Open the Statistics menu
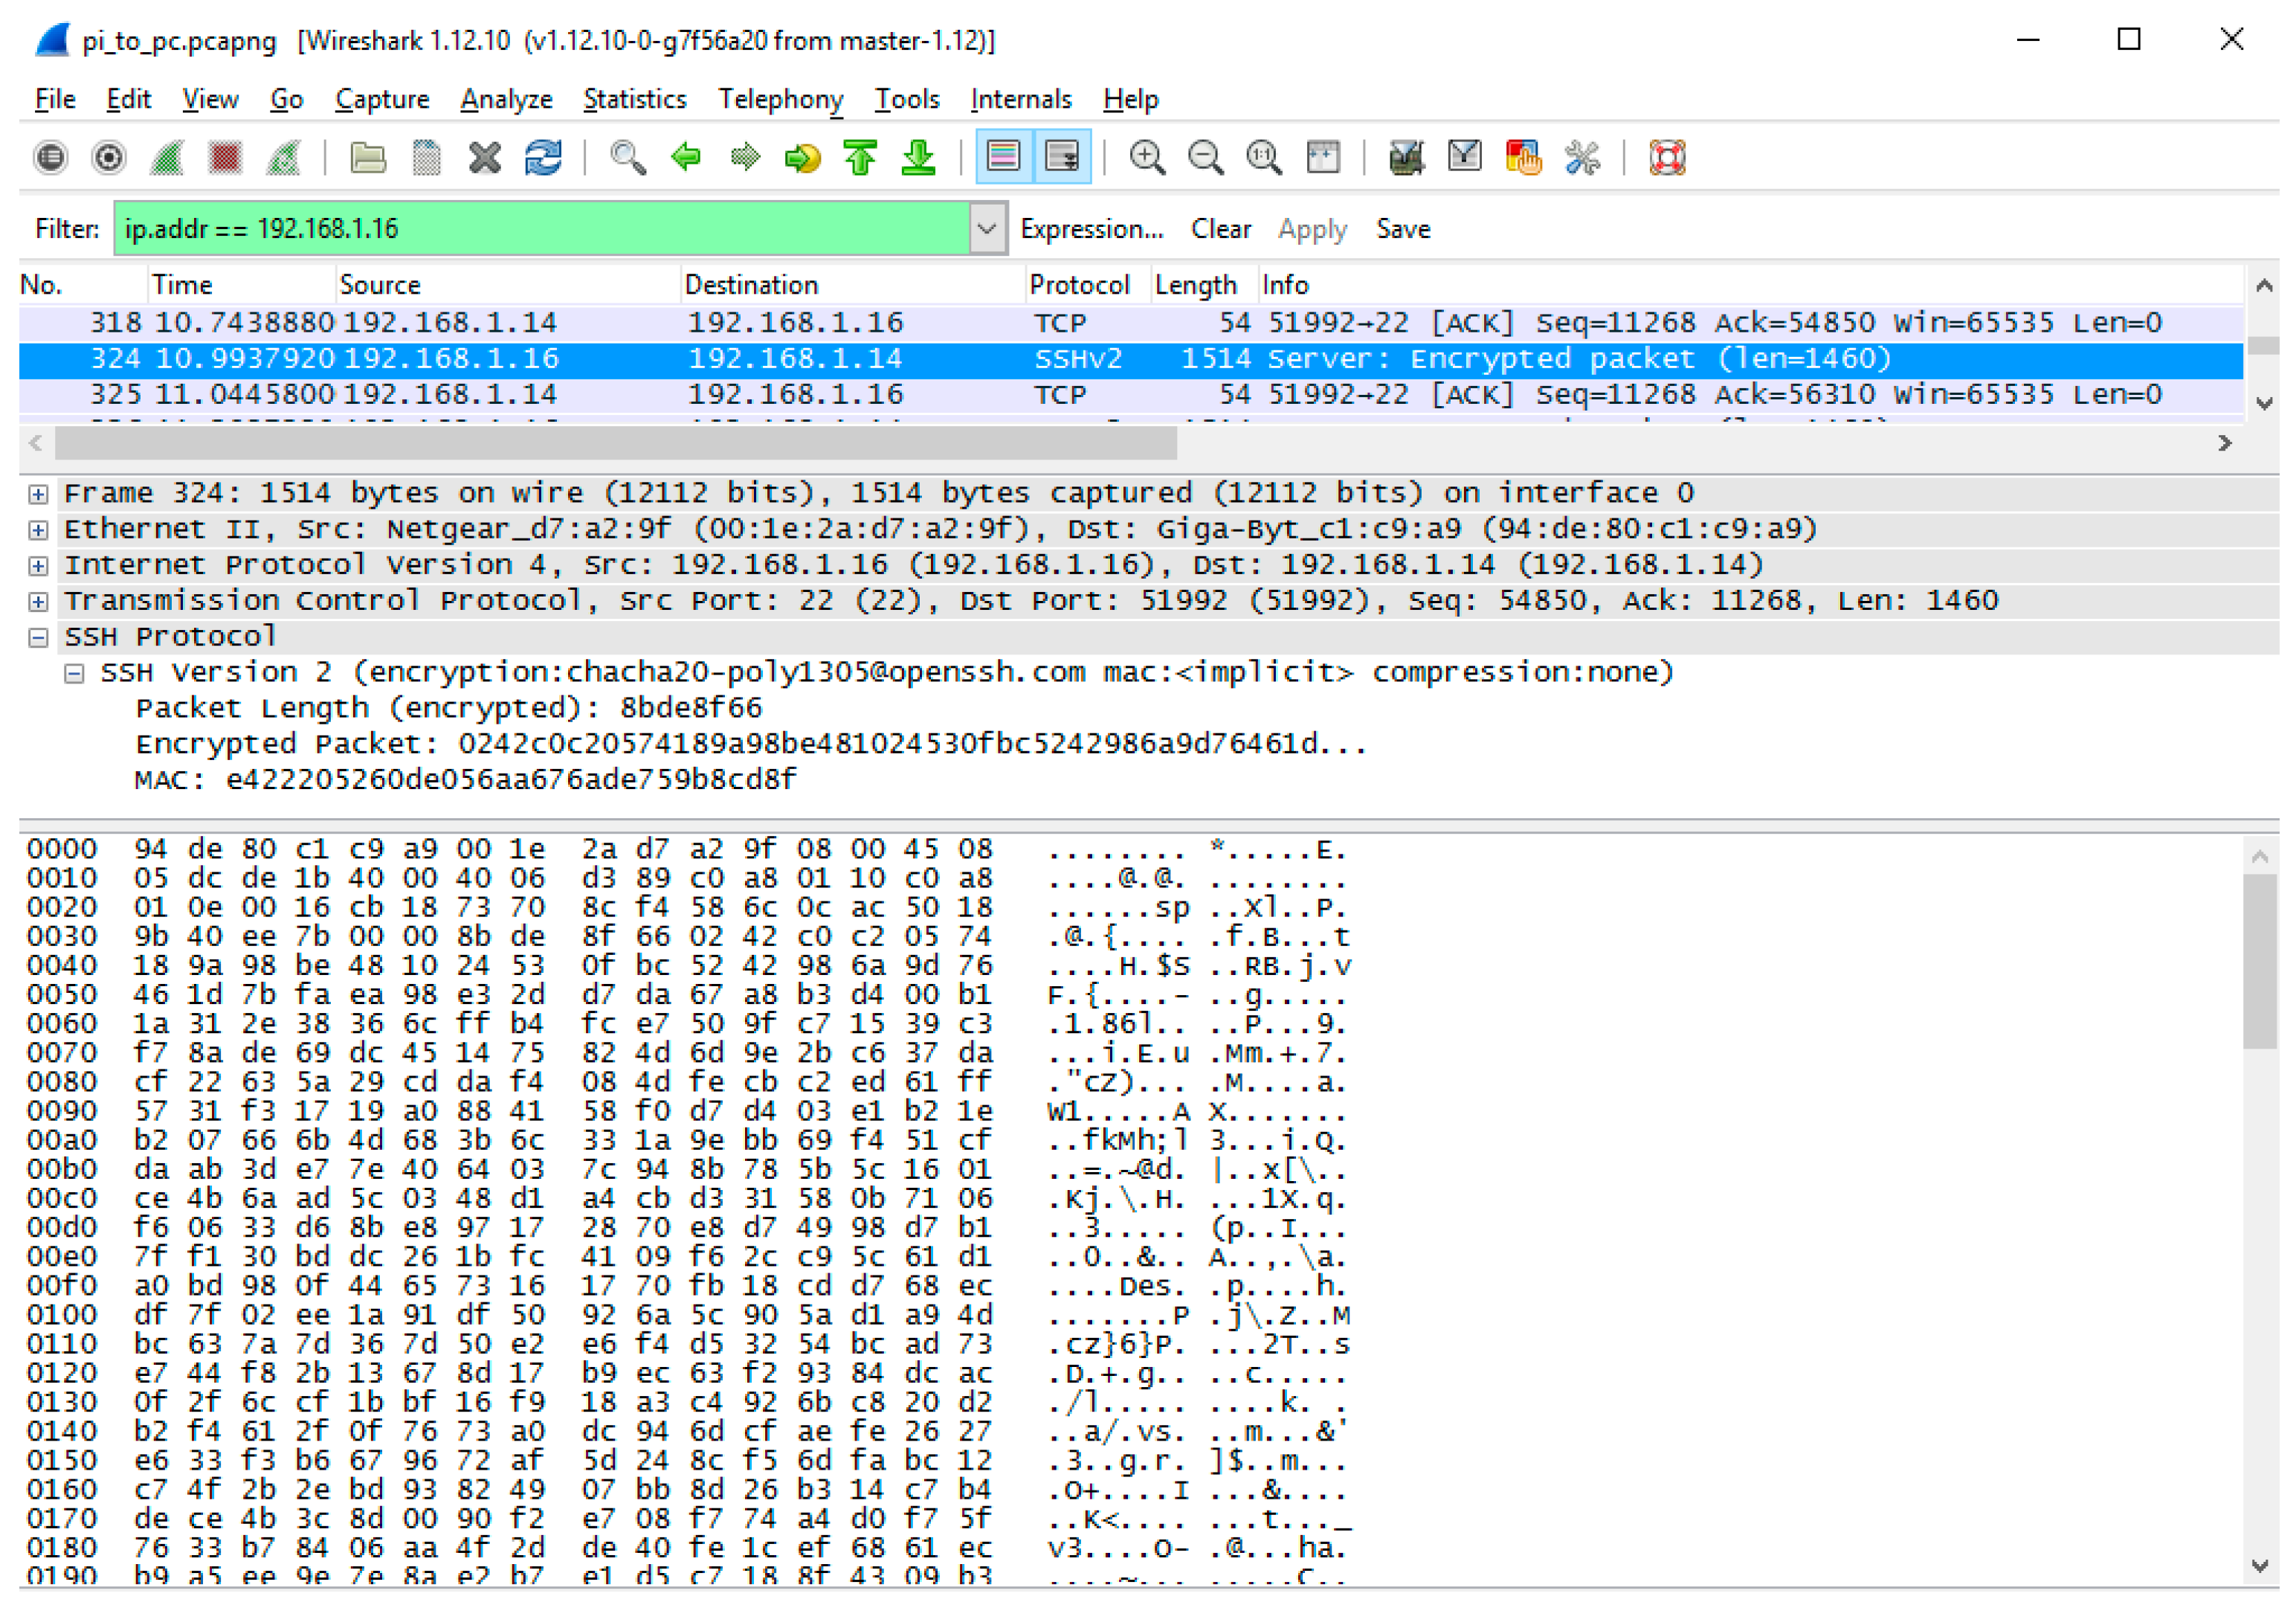Image resolution: width=2296 pixels, height=1605 pixels. [x=635, y=99]
